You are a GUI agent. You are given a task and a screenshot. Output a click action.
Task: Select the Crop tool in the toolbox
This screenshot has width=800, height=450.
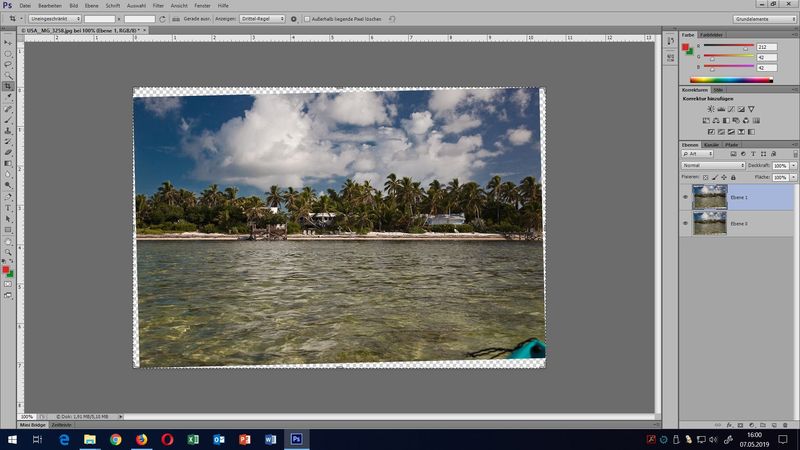[x=8, y=87]
